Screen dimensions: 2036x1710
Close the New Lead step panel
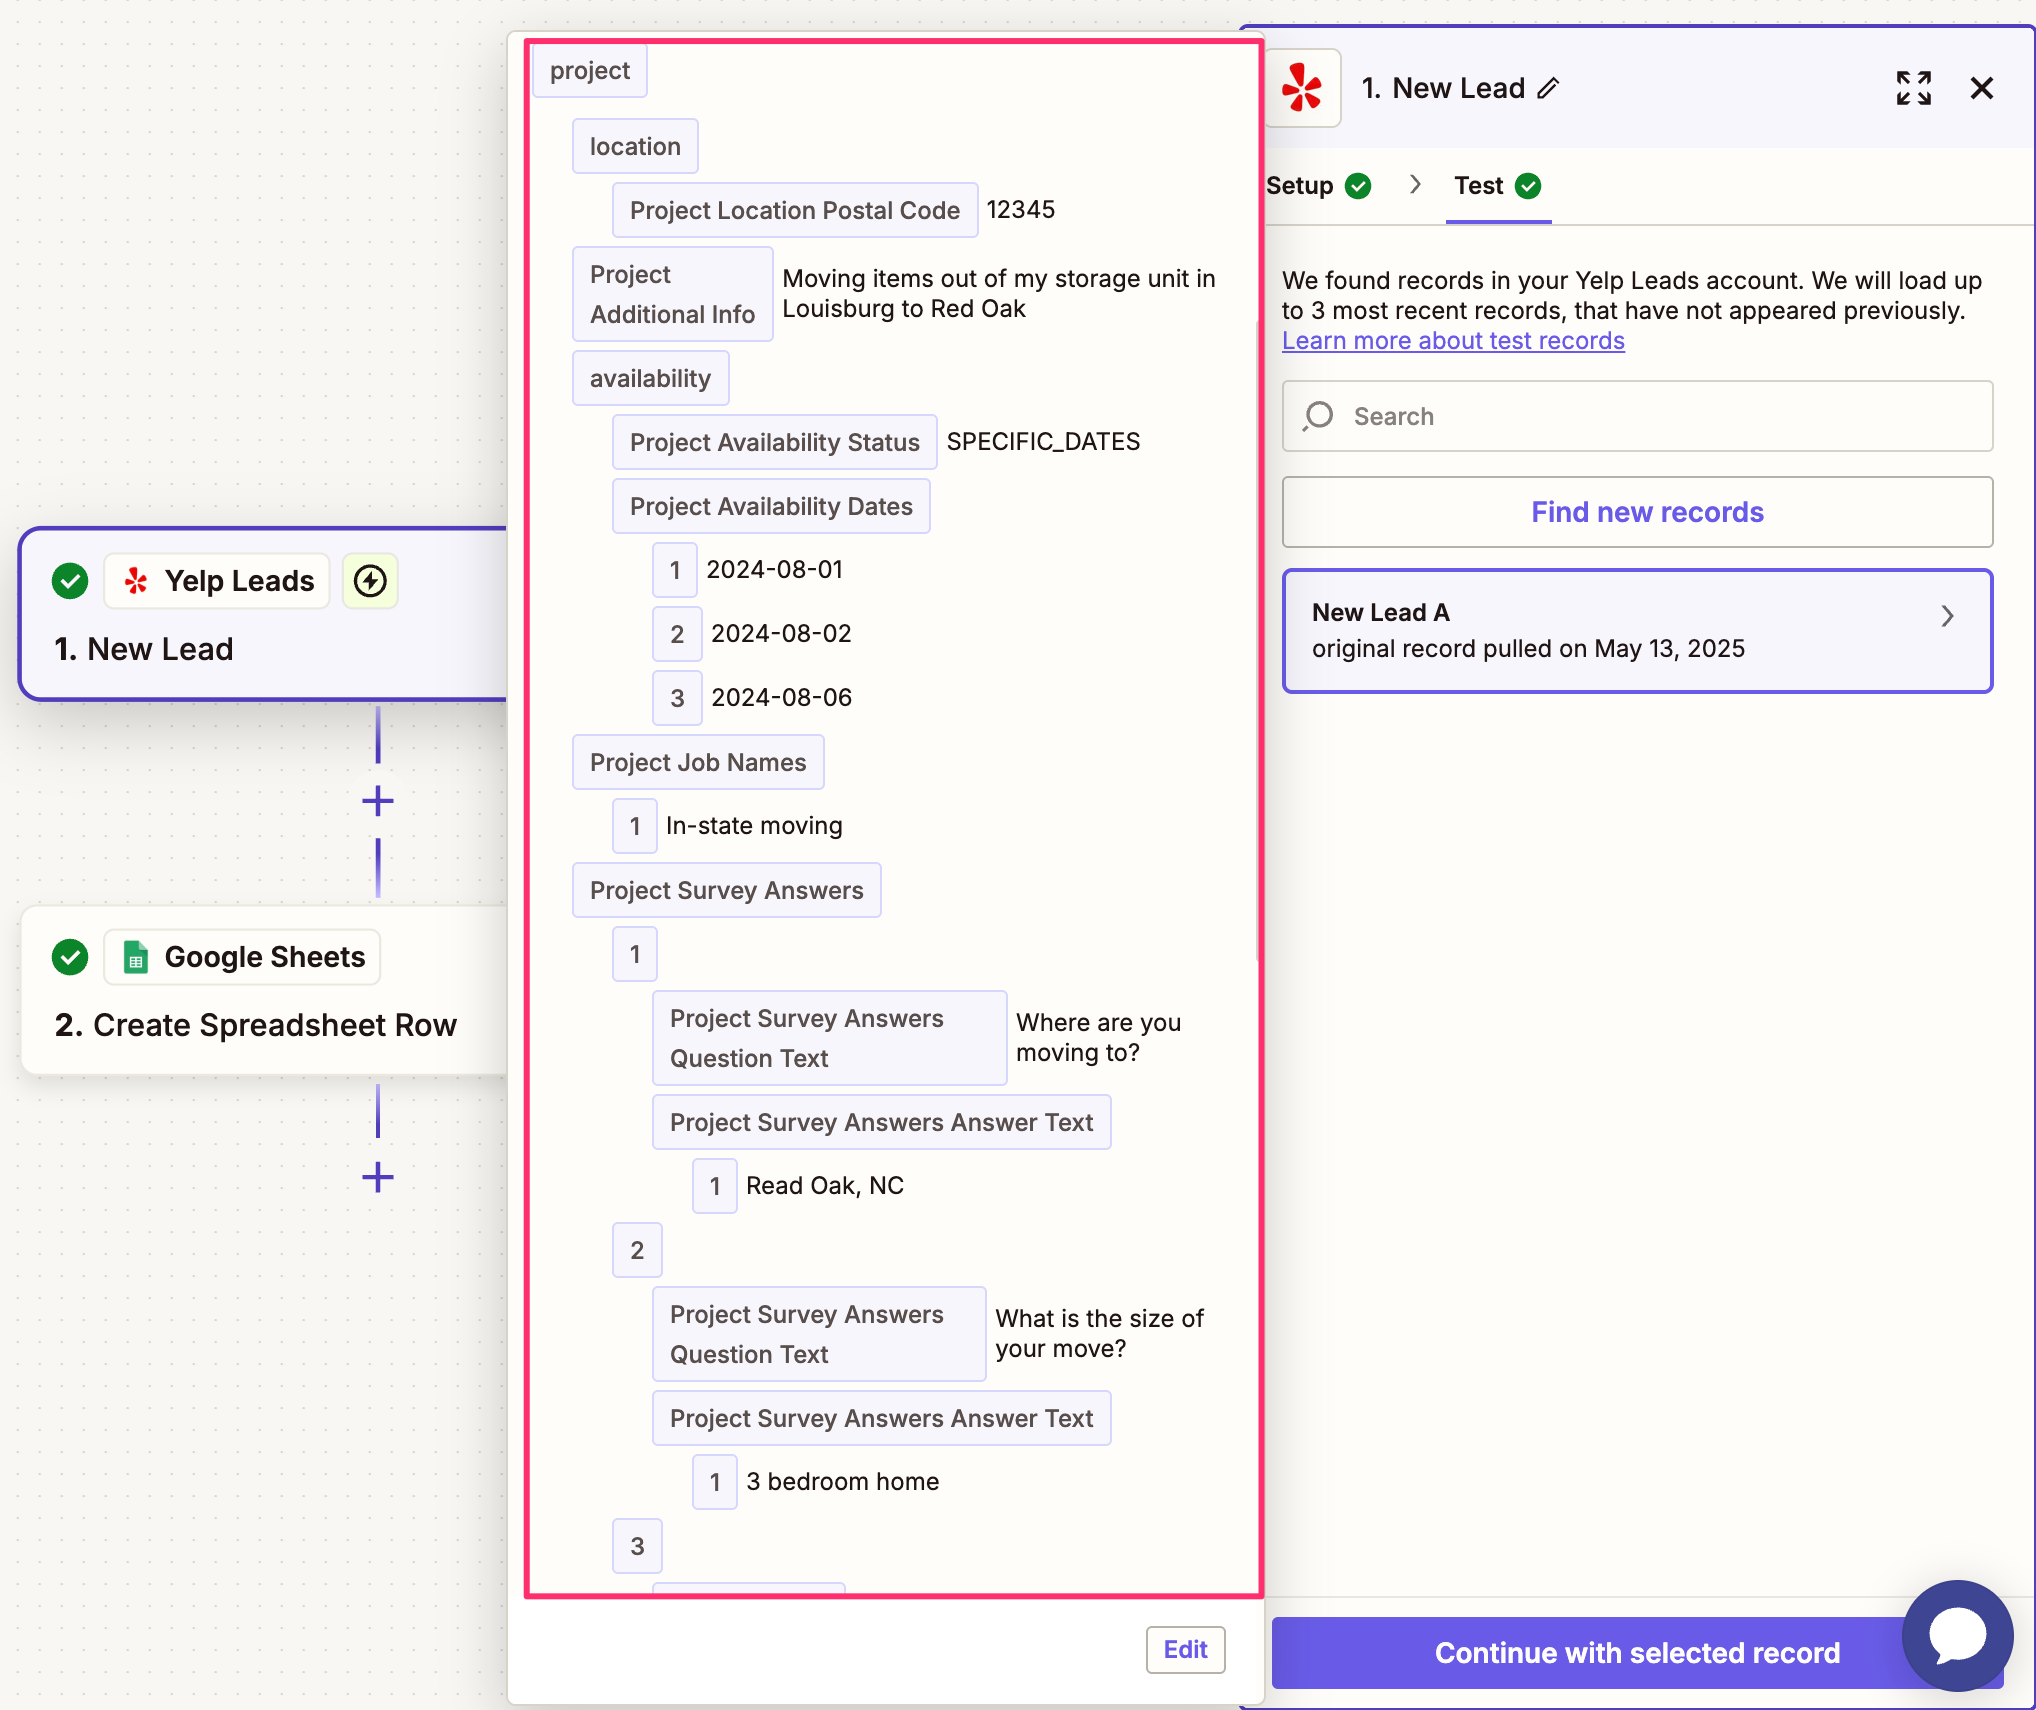point(1981,89)
